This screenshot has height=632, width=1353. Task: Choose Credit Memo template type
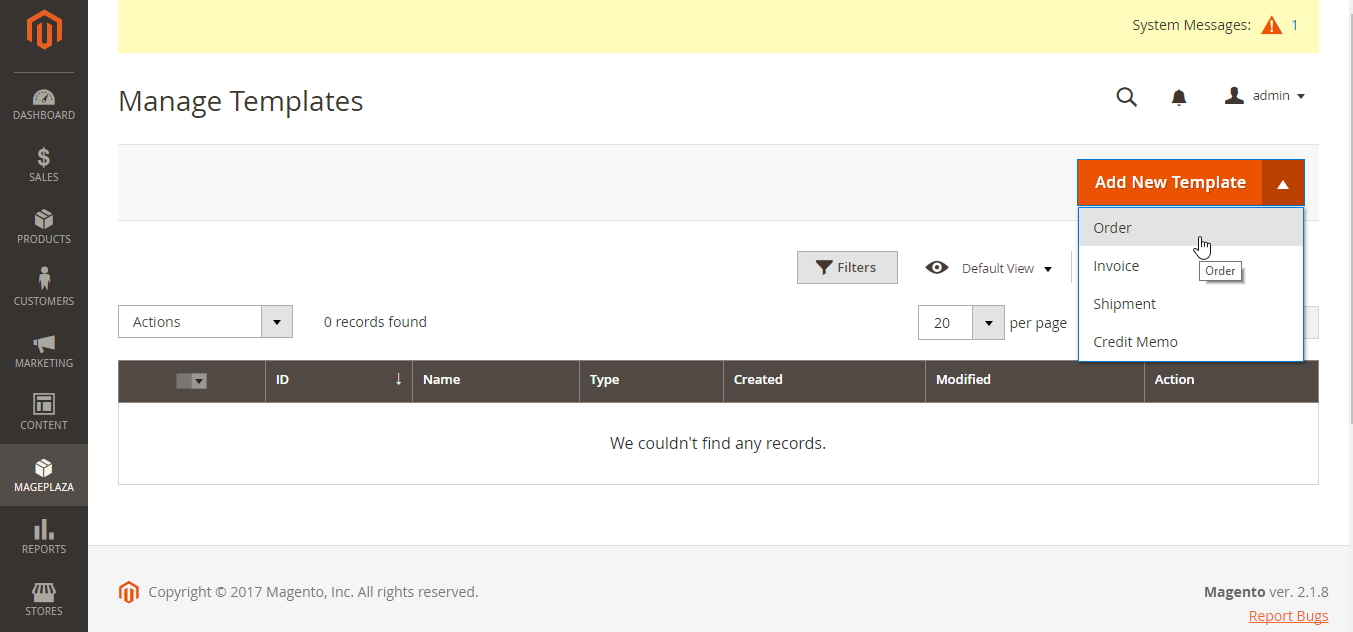[x=1135, y=342]
